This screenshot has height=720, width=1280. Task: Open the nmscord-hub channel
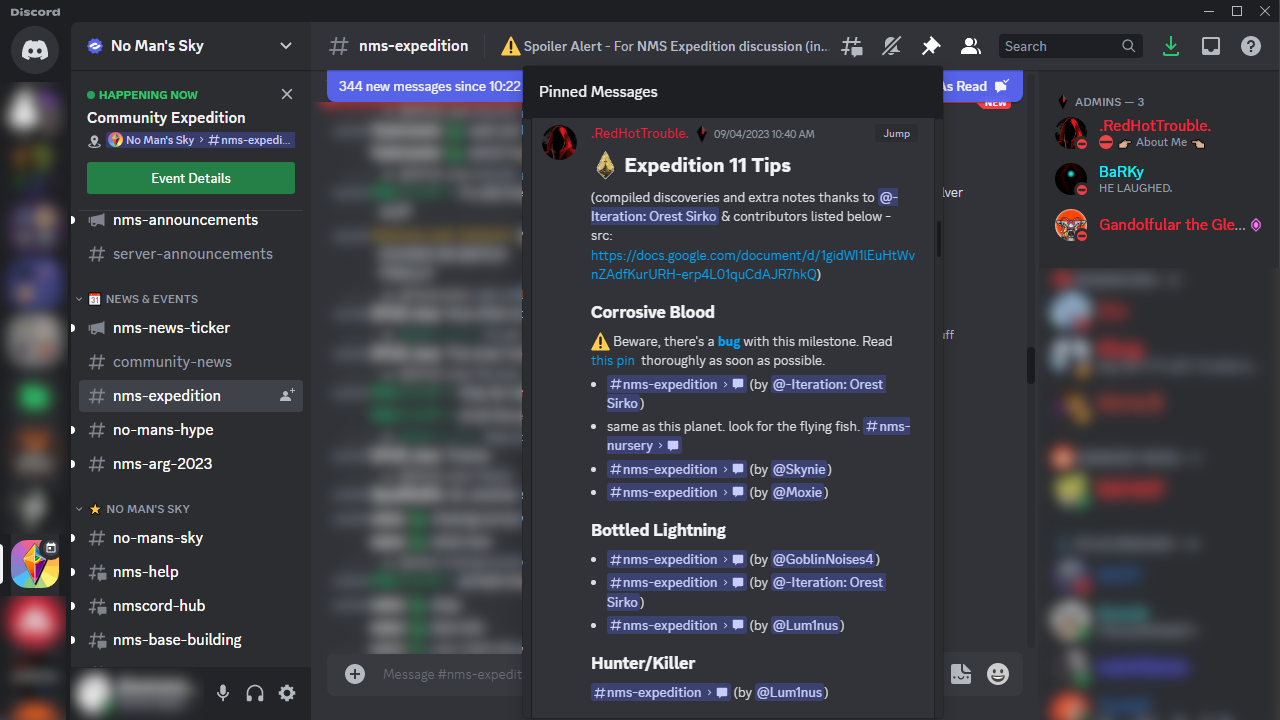tap(191, 606)
